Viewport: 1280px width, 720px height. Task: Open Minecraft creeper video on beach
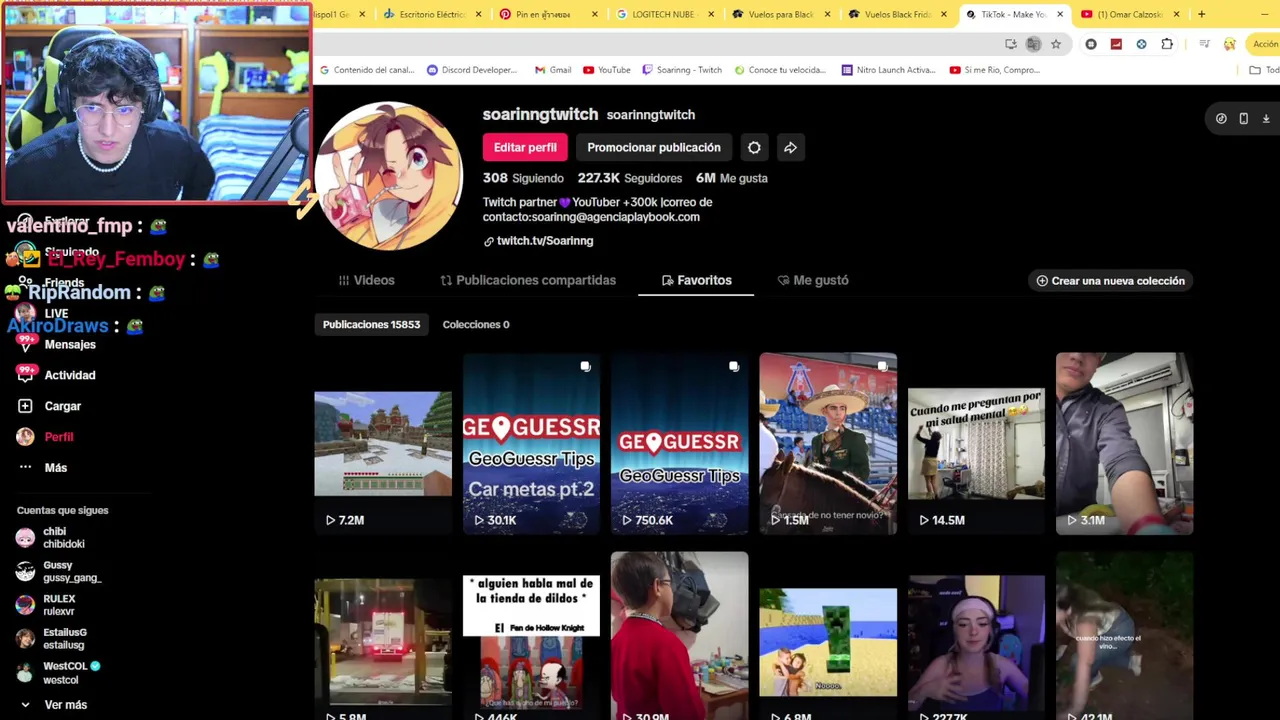coord(828,635)
